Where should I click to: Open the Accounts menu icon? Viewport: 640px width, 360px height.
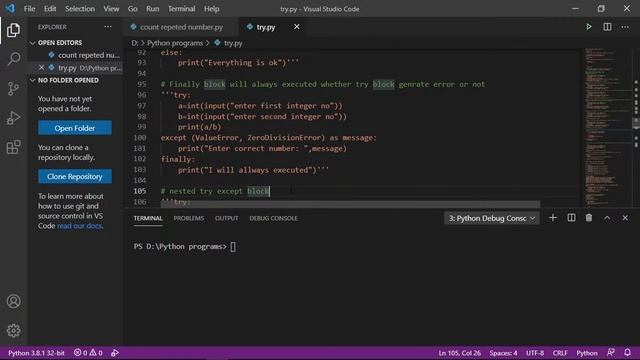[13, 301]
